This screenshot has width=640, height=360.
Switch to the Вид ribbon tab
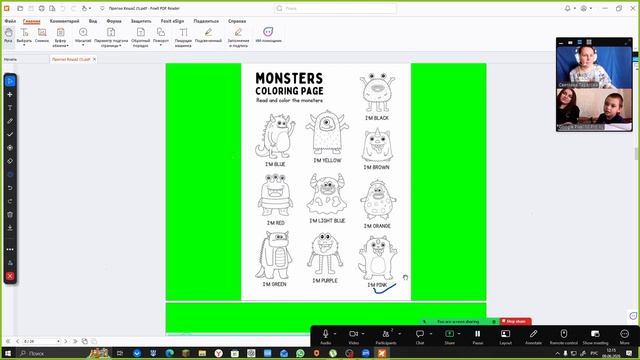pos(93,21)
